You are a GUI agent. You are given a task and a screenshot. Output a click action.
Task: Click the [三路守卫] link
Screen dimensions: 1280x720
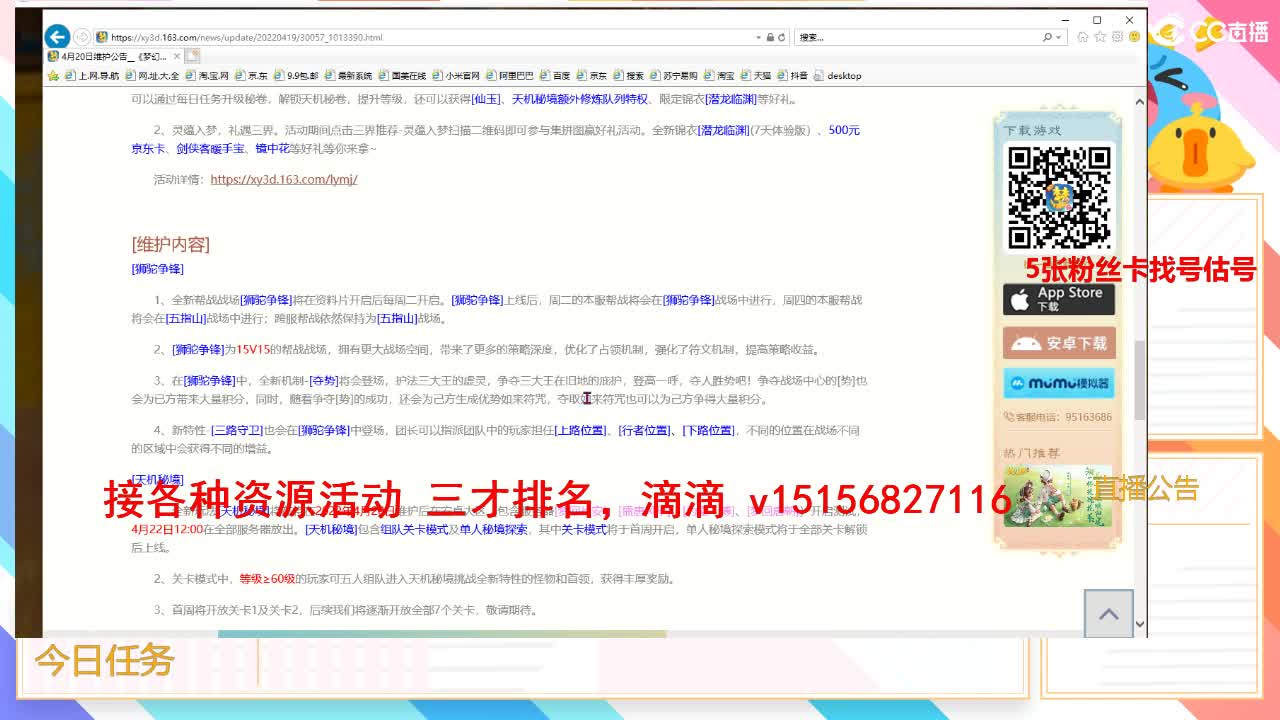click(x=235, y=430)
